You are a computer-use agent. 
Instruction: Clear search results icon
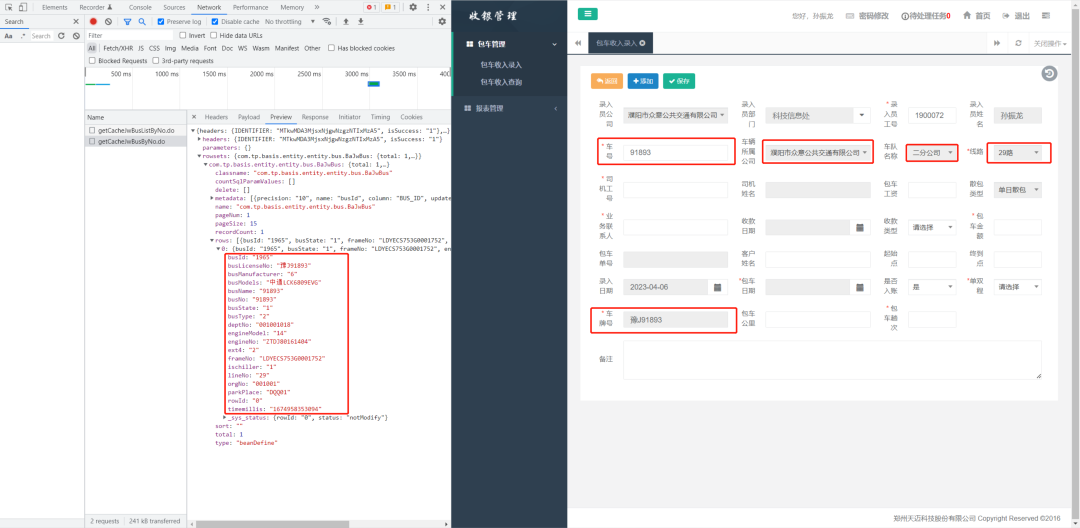(x=74, y=35)
